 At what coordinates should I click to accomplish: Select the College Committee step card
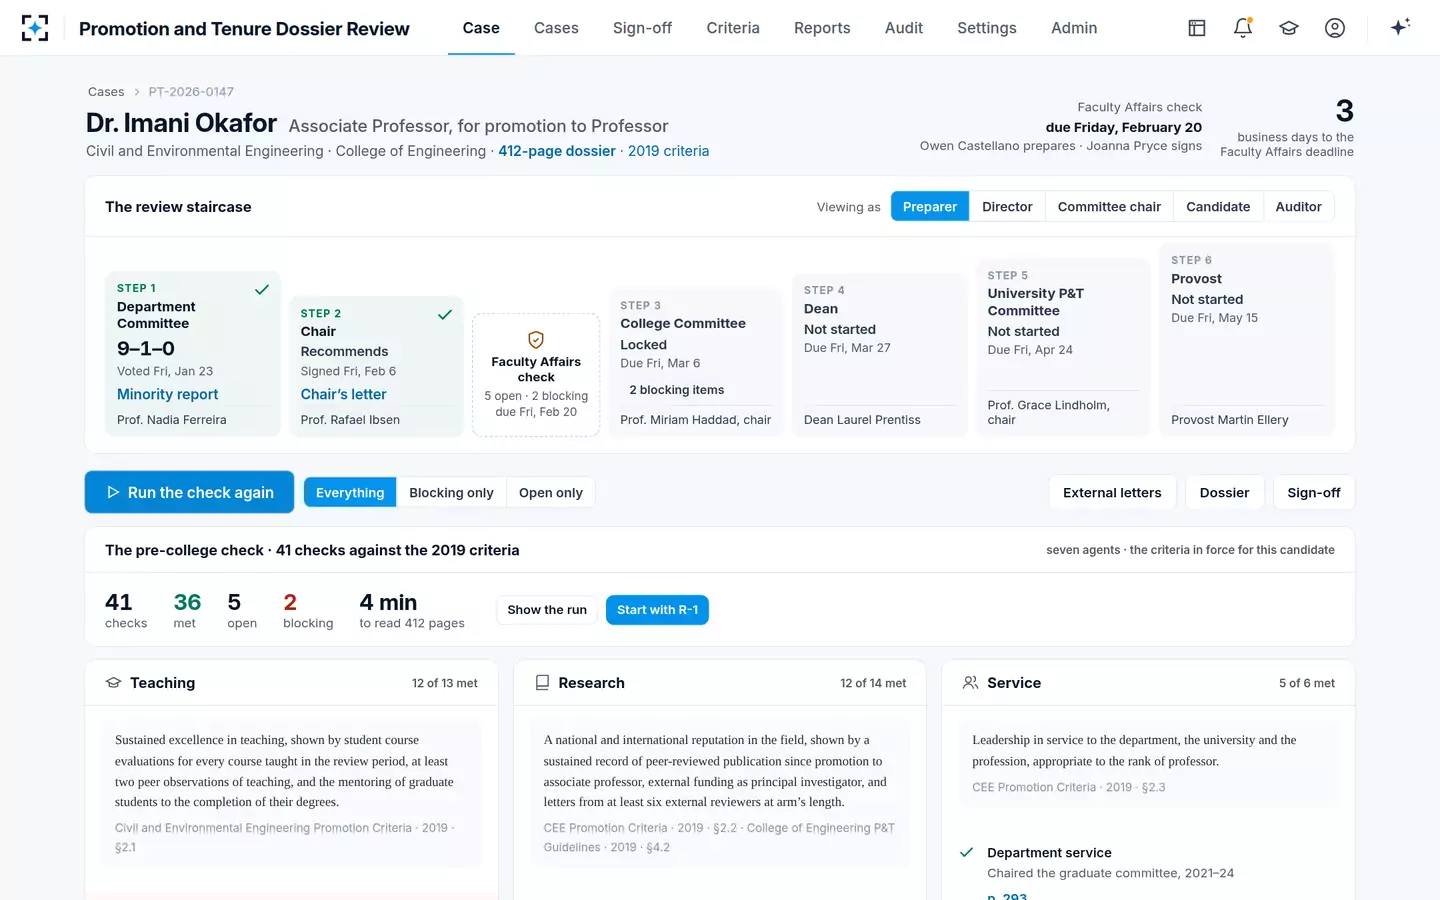[696, 362]
